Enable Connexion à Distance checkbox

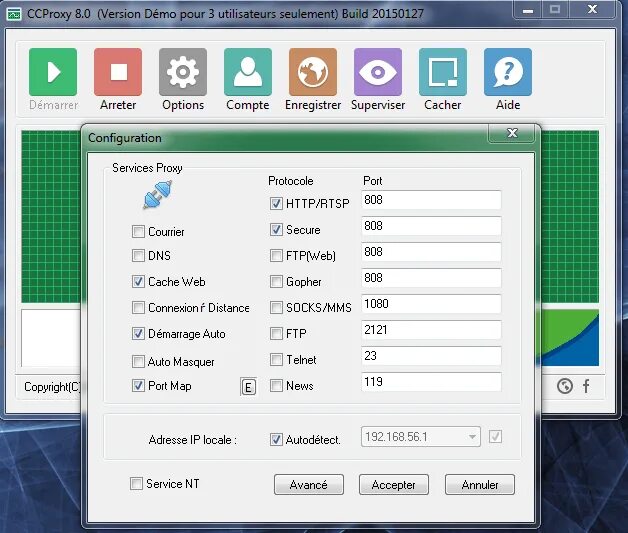tap(138, 308)
